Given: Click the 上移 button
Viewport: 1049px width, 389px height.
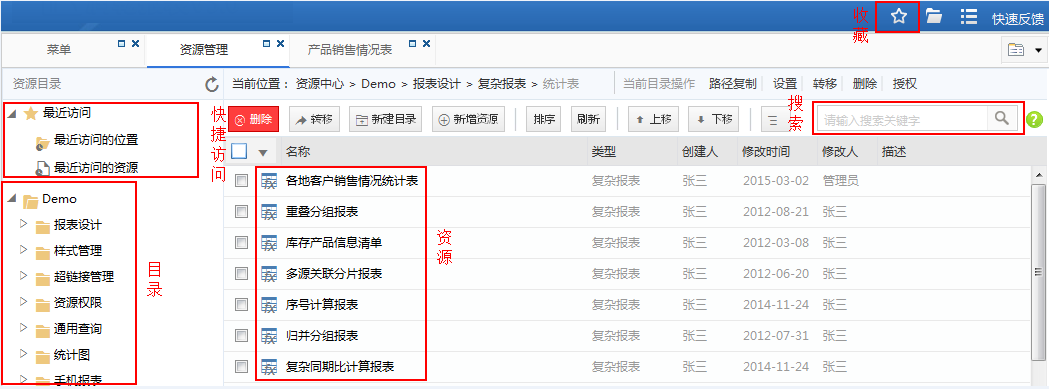Looking at the screenshot, I should tap(654, 119).
